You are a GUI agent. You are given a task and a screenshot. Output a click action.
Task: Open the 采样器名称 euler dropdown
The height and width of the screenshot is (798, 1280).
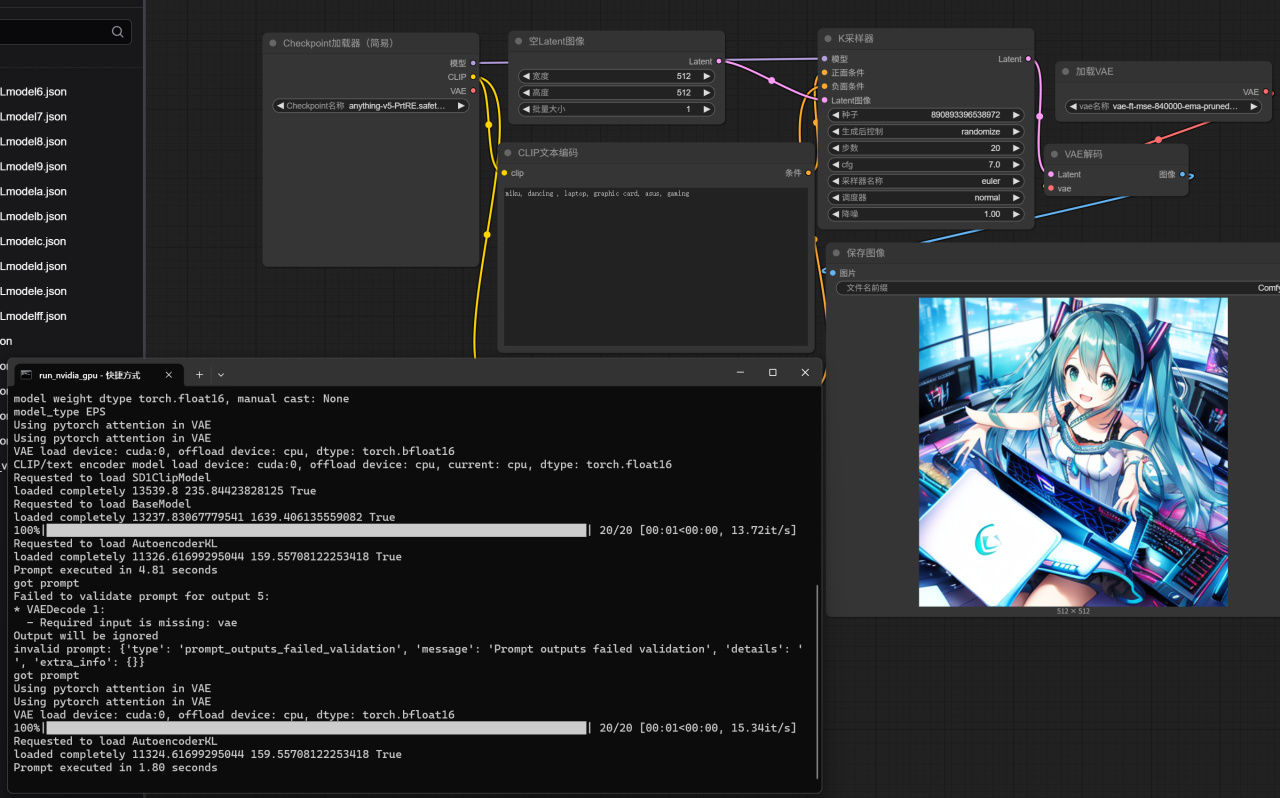point(926,181)
